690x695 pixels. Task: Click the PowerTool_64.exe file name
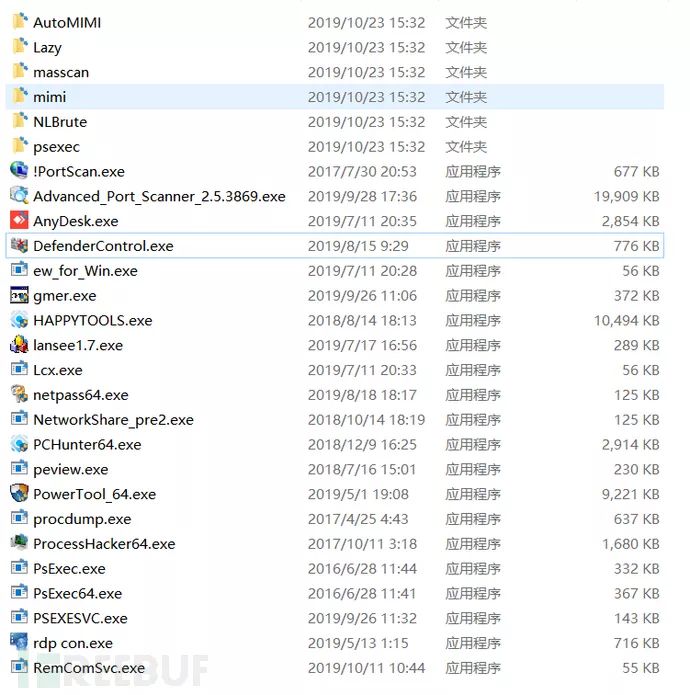[94, 494]
